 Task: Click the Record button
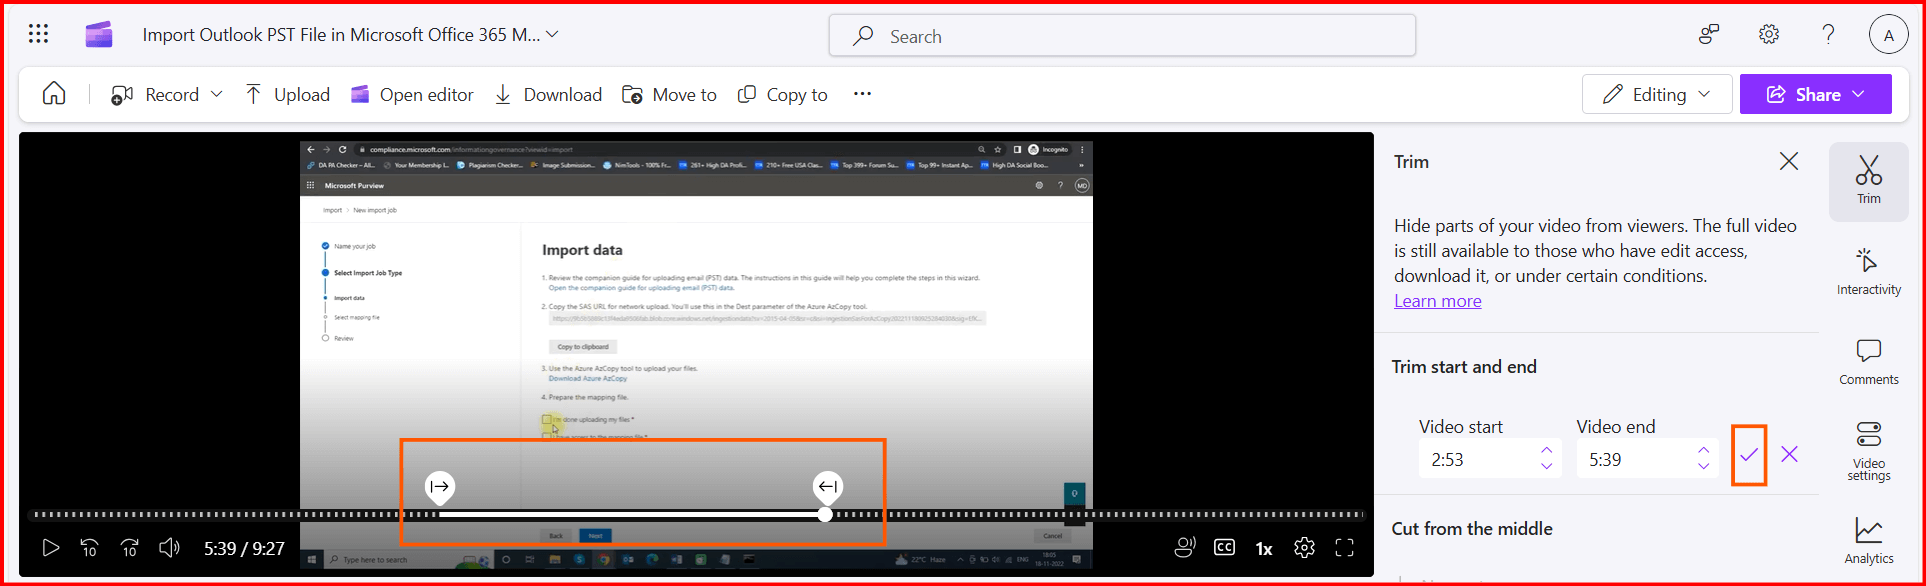[x=155, y=95]
